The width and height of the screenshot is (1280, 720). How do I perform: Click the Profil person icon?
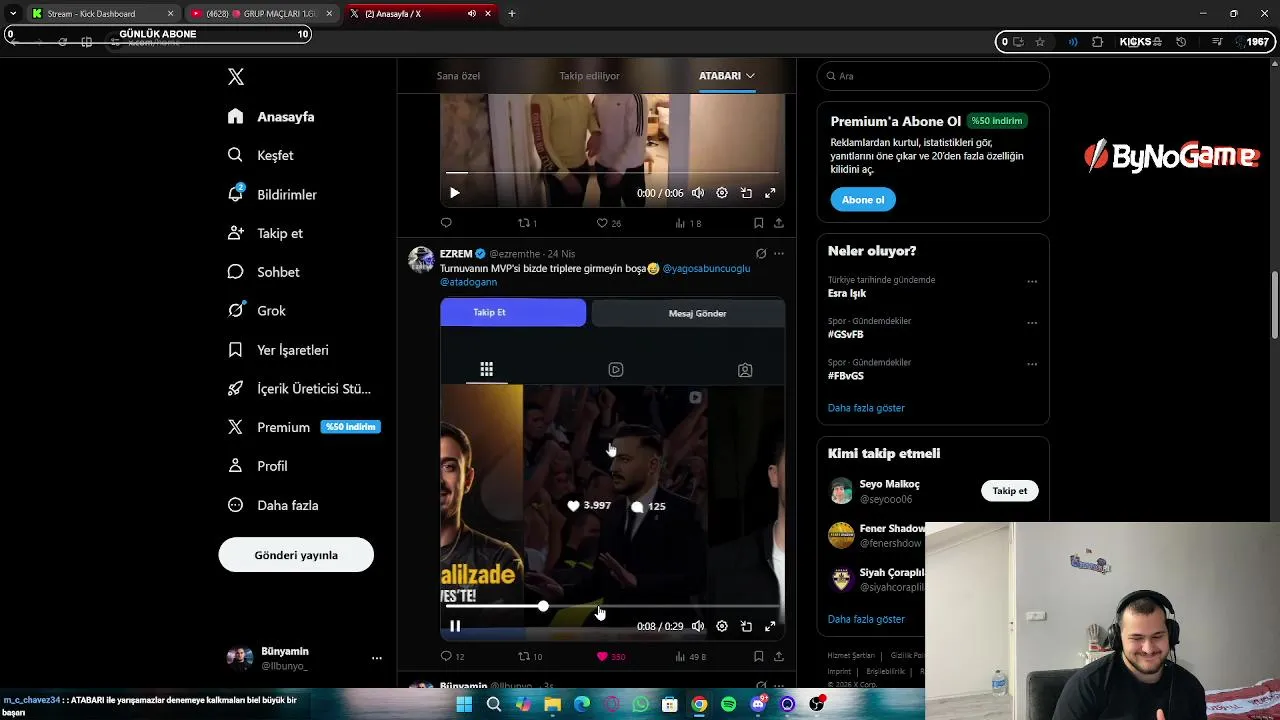pyautogui.click(x=236, y=466)
